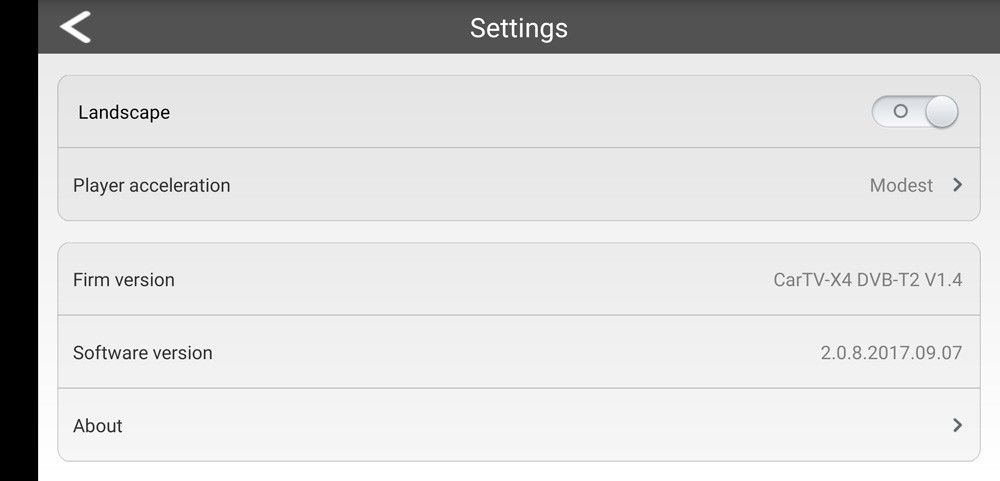Click the CarTV-X4 DVB-T2 V1.4 firmware value
This screenshot has height=481, width=1000.
(x=867, y=279)
